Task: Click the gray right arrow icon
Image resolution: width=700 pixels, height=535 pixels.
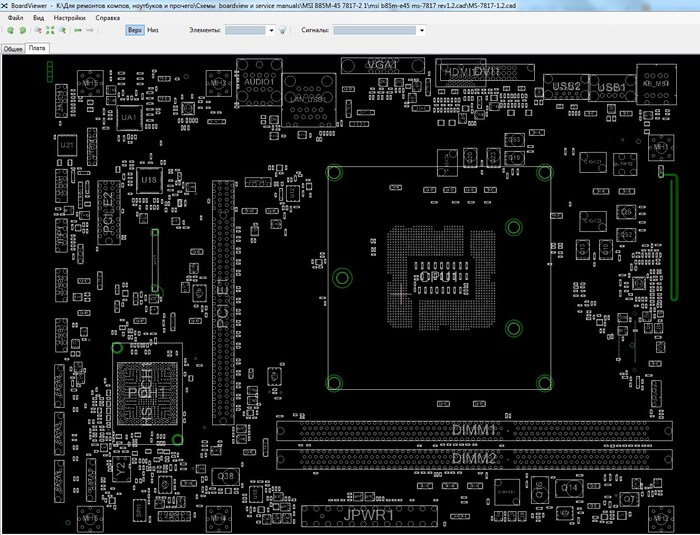Action: (91, 30)
